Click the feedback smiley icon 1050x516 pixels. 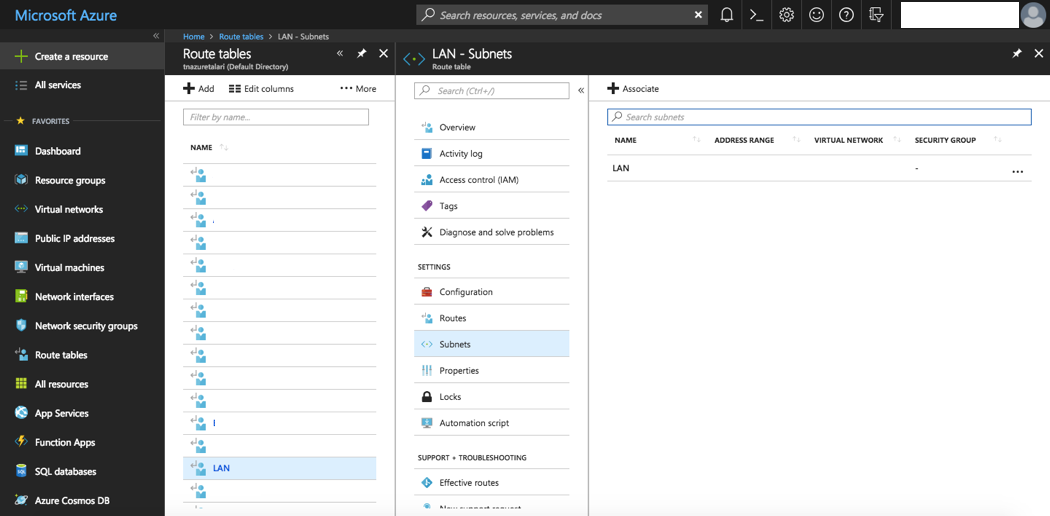817,15
